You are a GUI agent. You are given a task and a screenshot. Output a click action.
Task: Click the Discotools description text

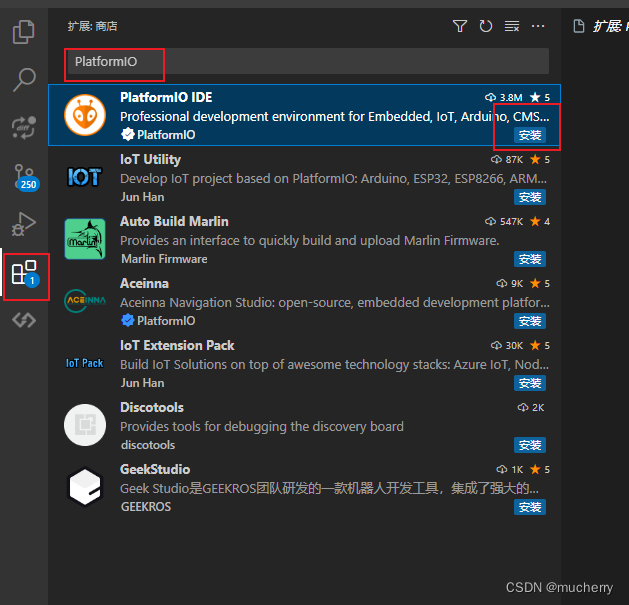click(x=262, y=426)
